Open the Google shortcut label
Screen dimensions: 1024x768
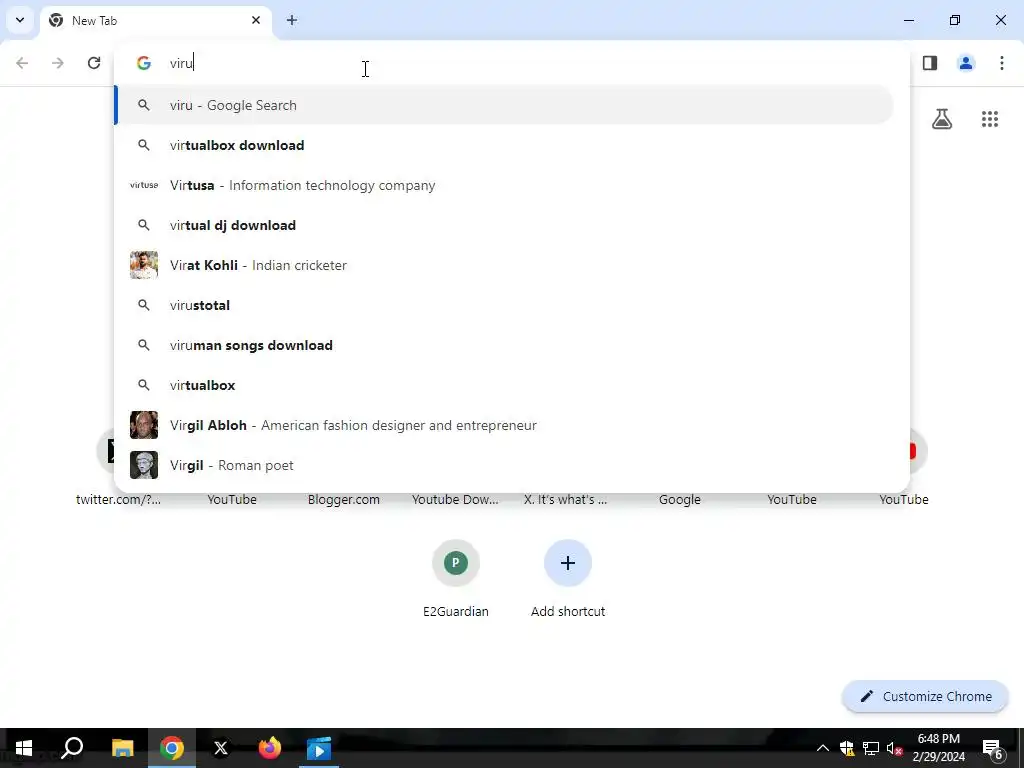point(680,500)
